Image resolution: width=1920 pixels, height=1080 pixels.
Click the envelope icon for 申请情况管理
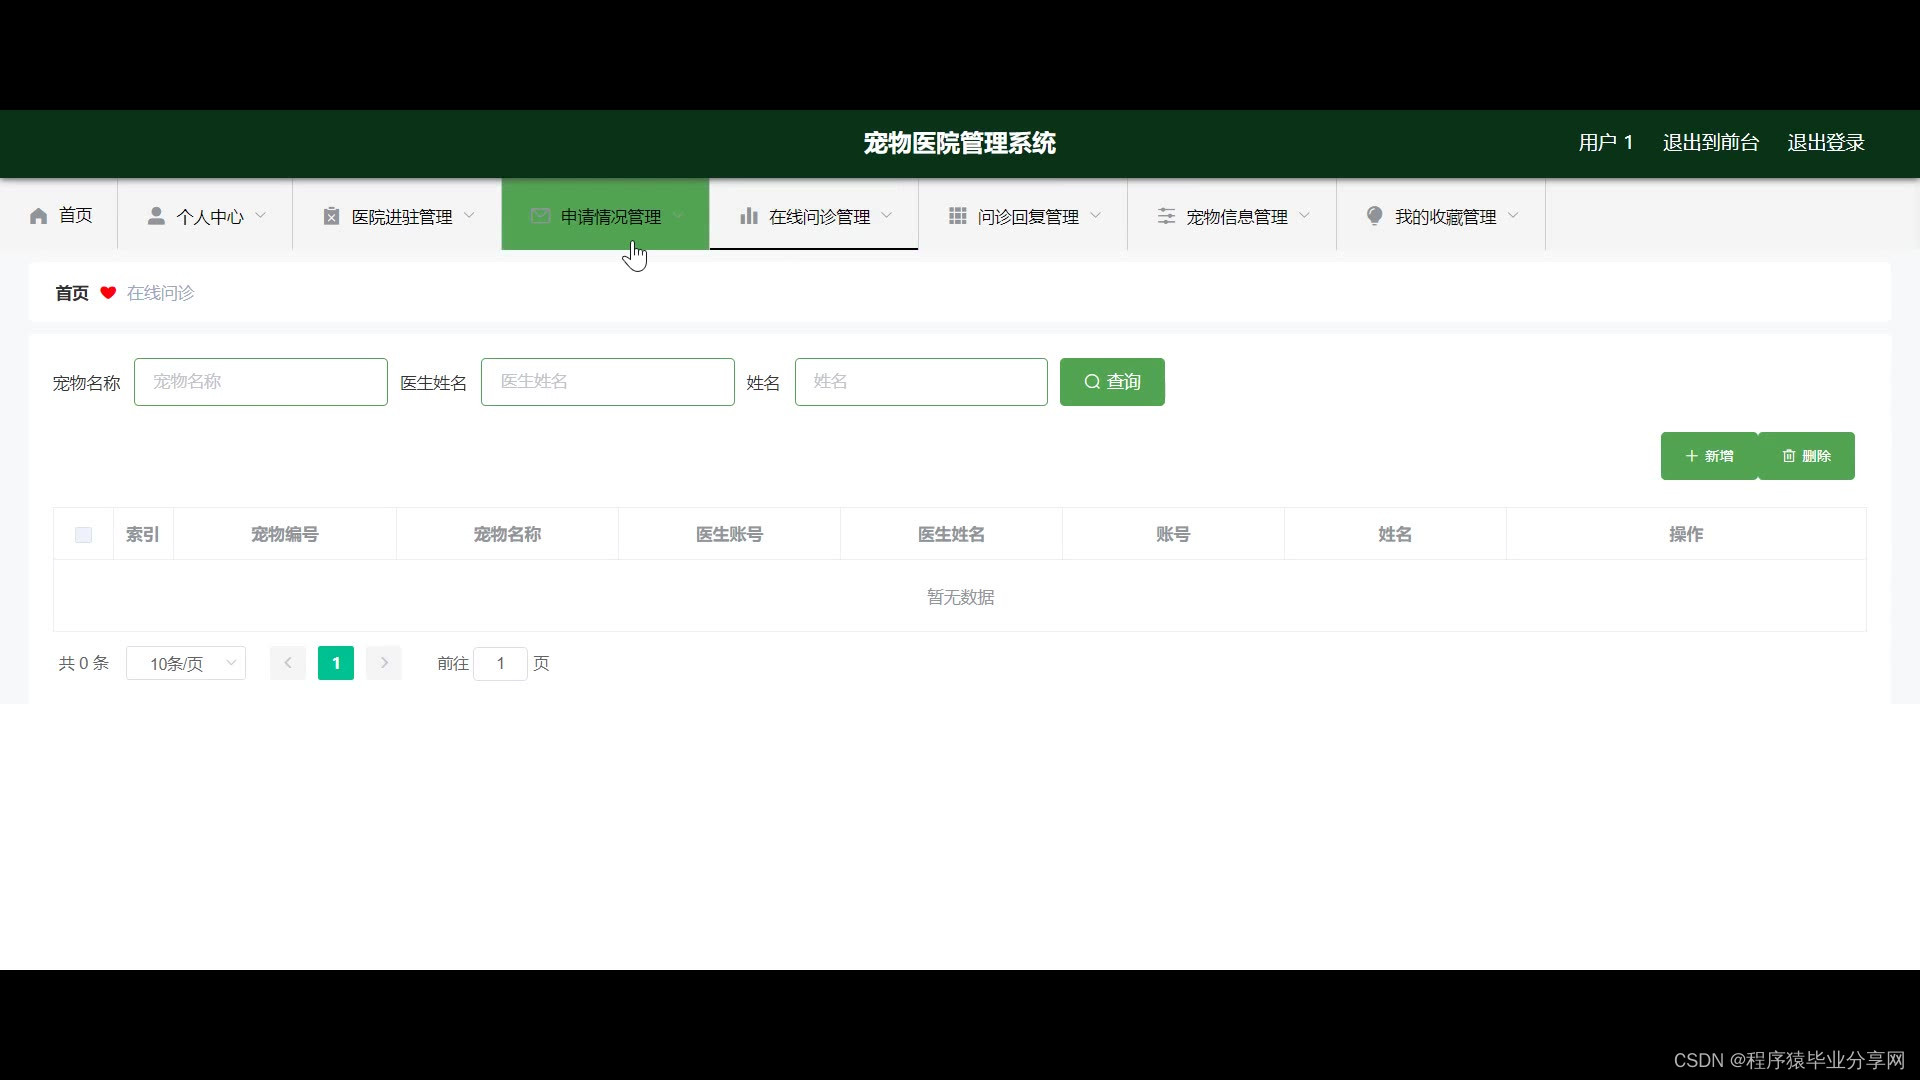(x=540, y=216)
